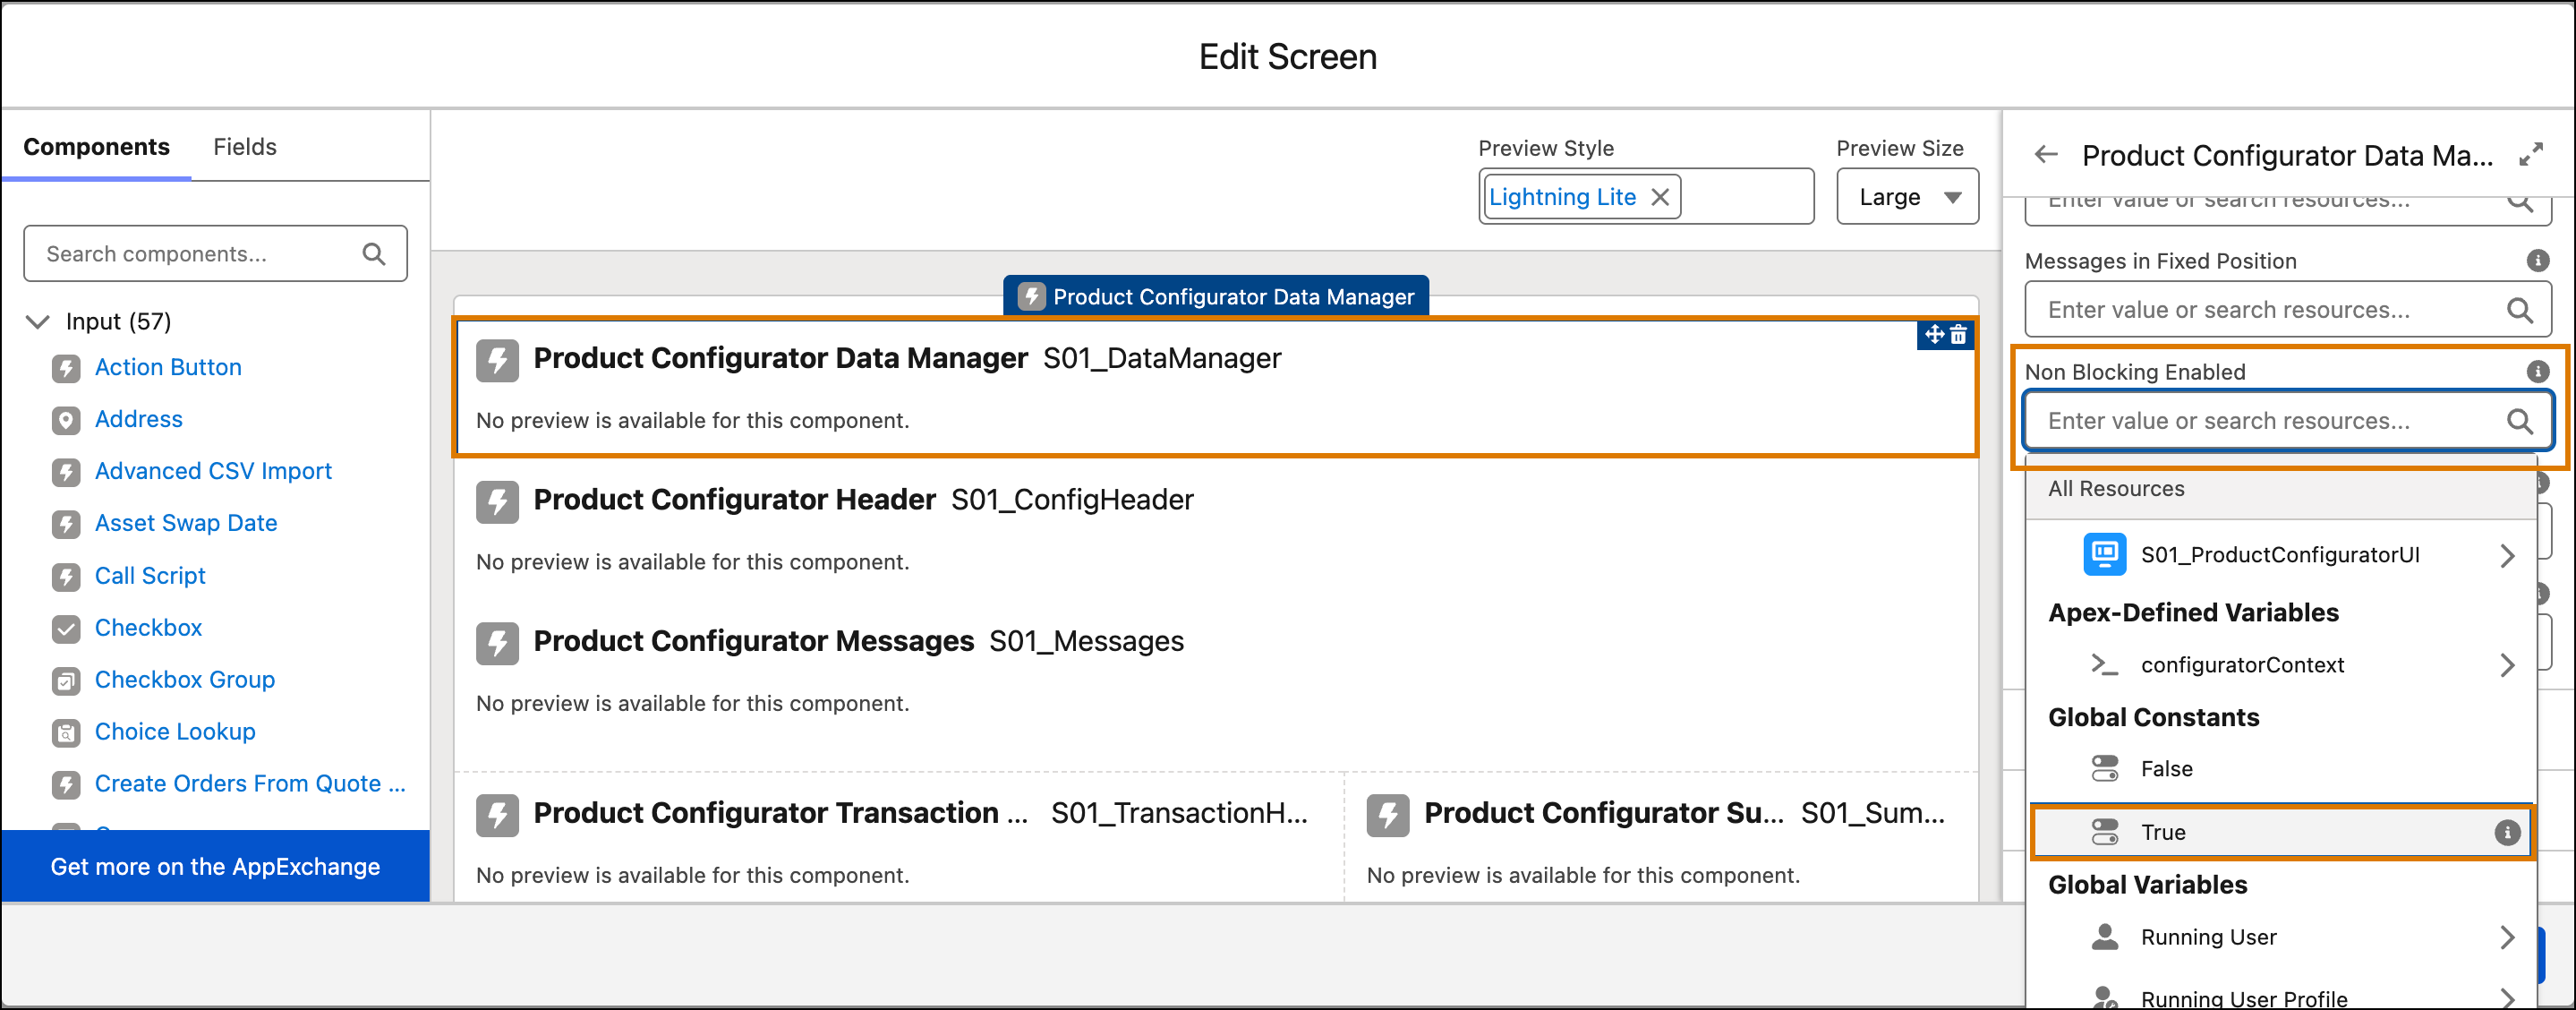The height and width of the screenshot is (1010, 2576).
Task: Click the Non Blocking Enabled input field
Action: tap(2287, 421)
